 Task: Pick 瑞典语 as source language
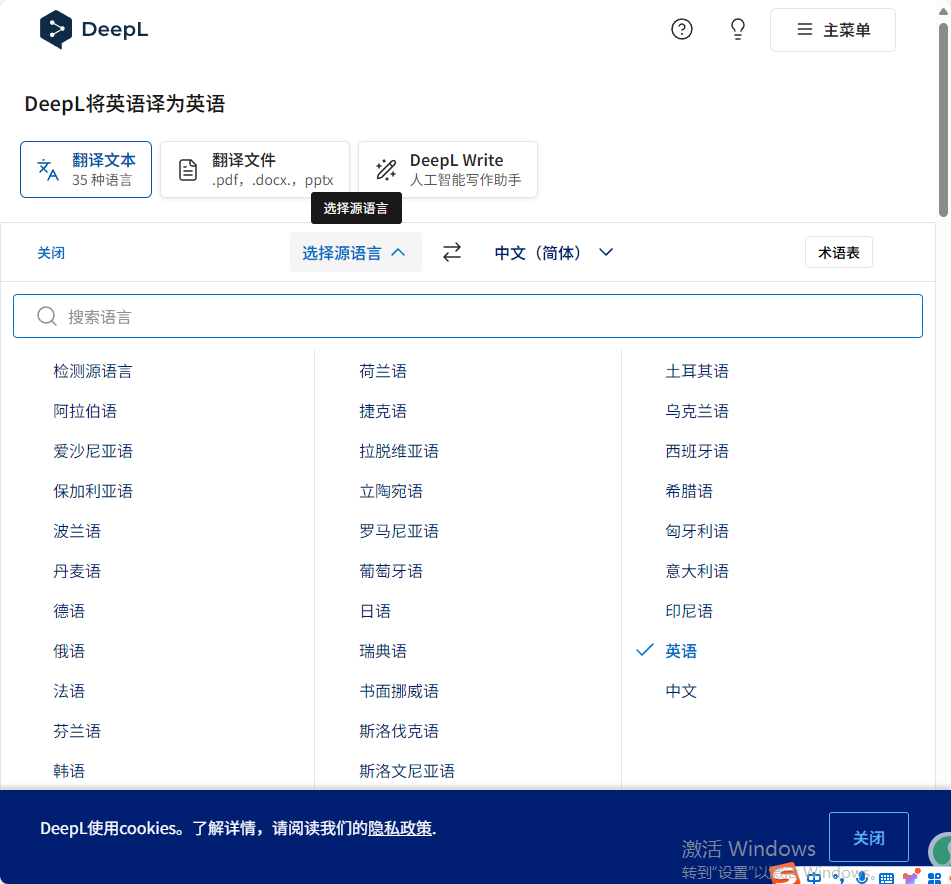click(383, 651)
